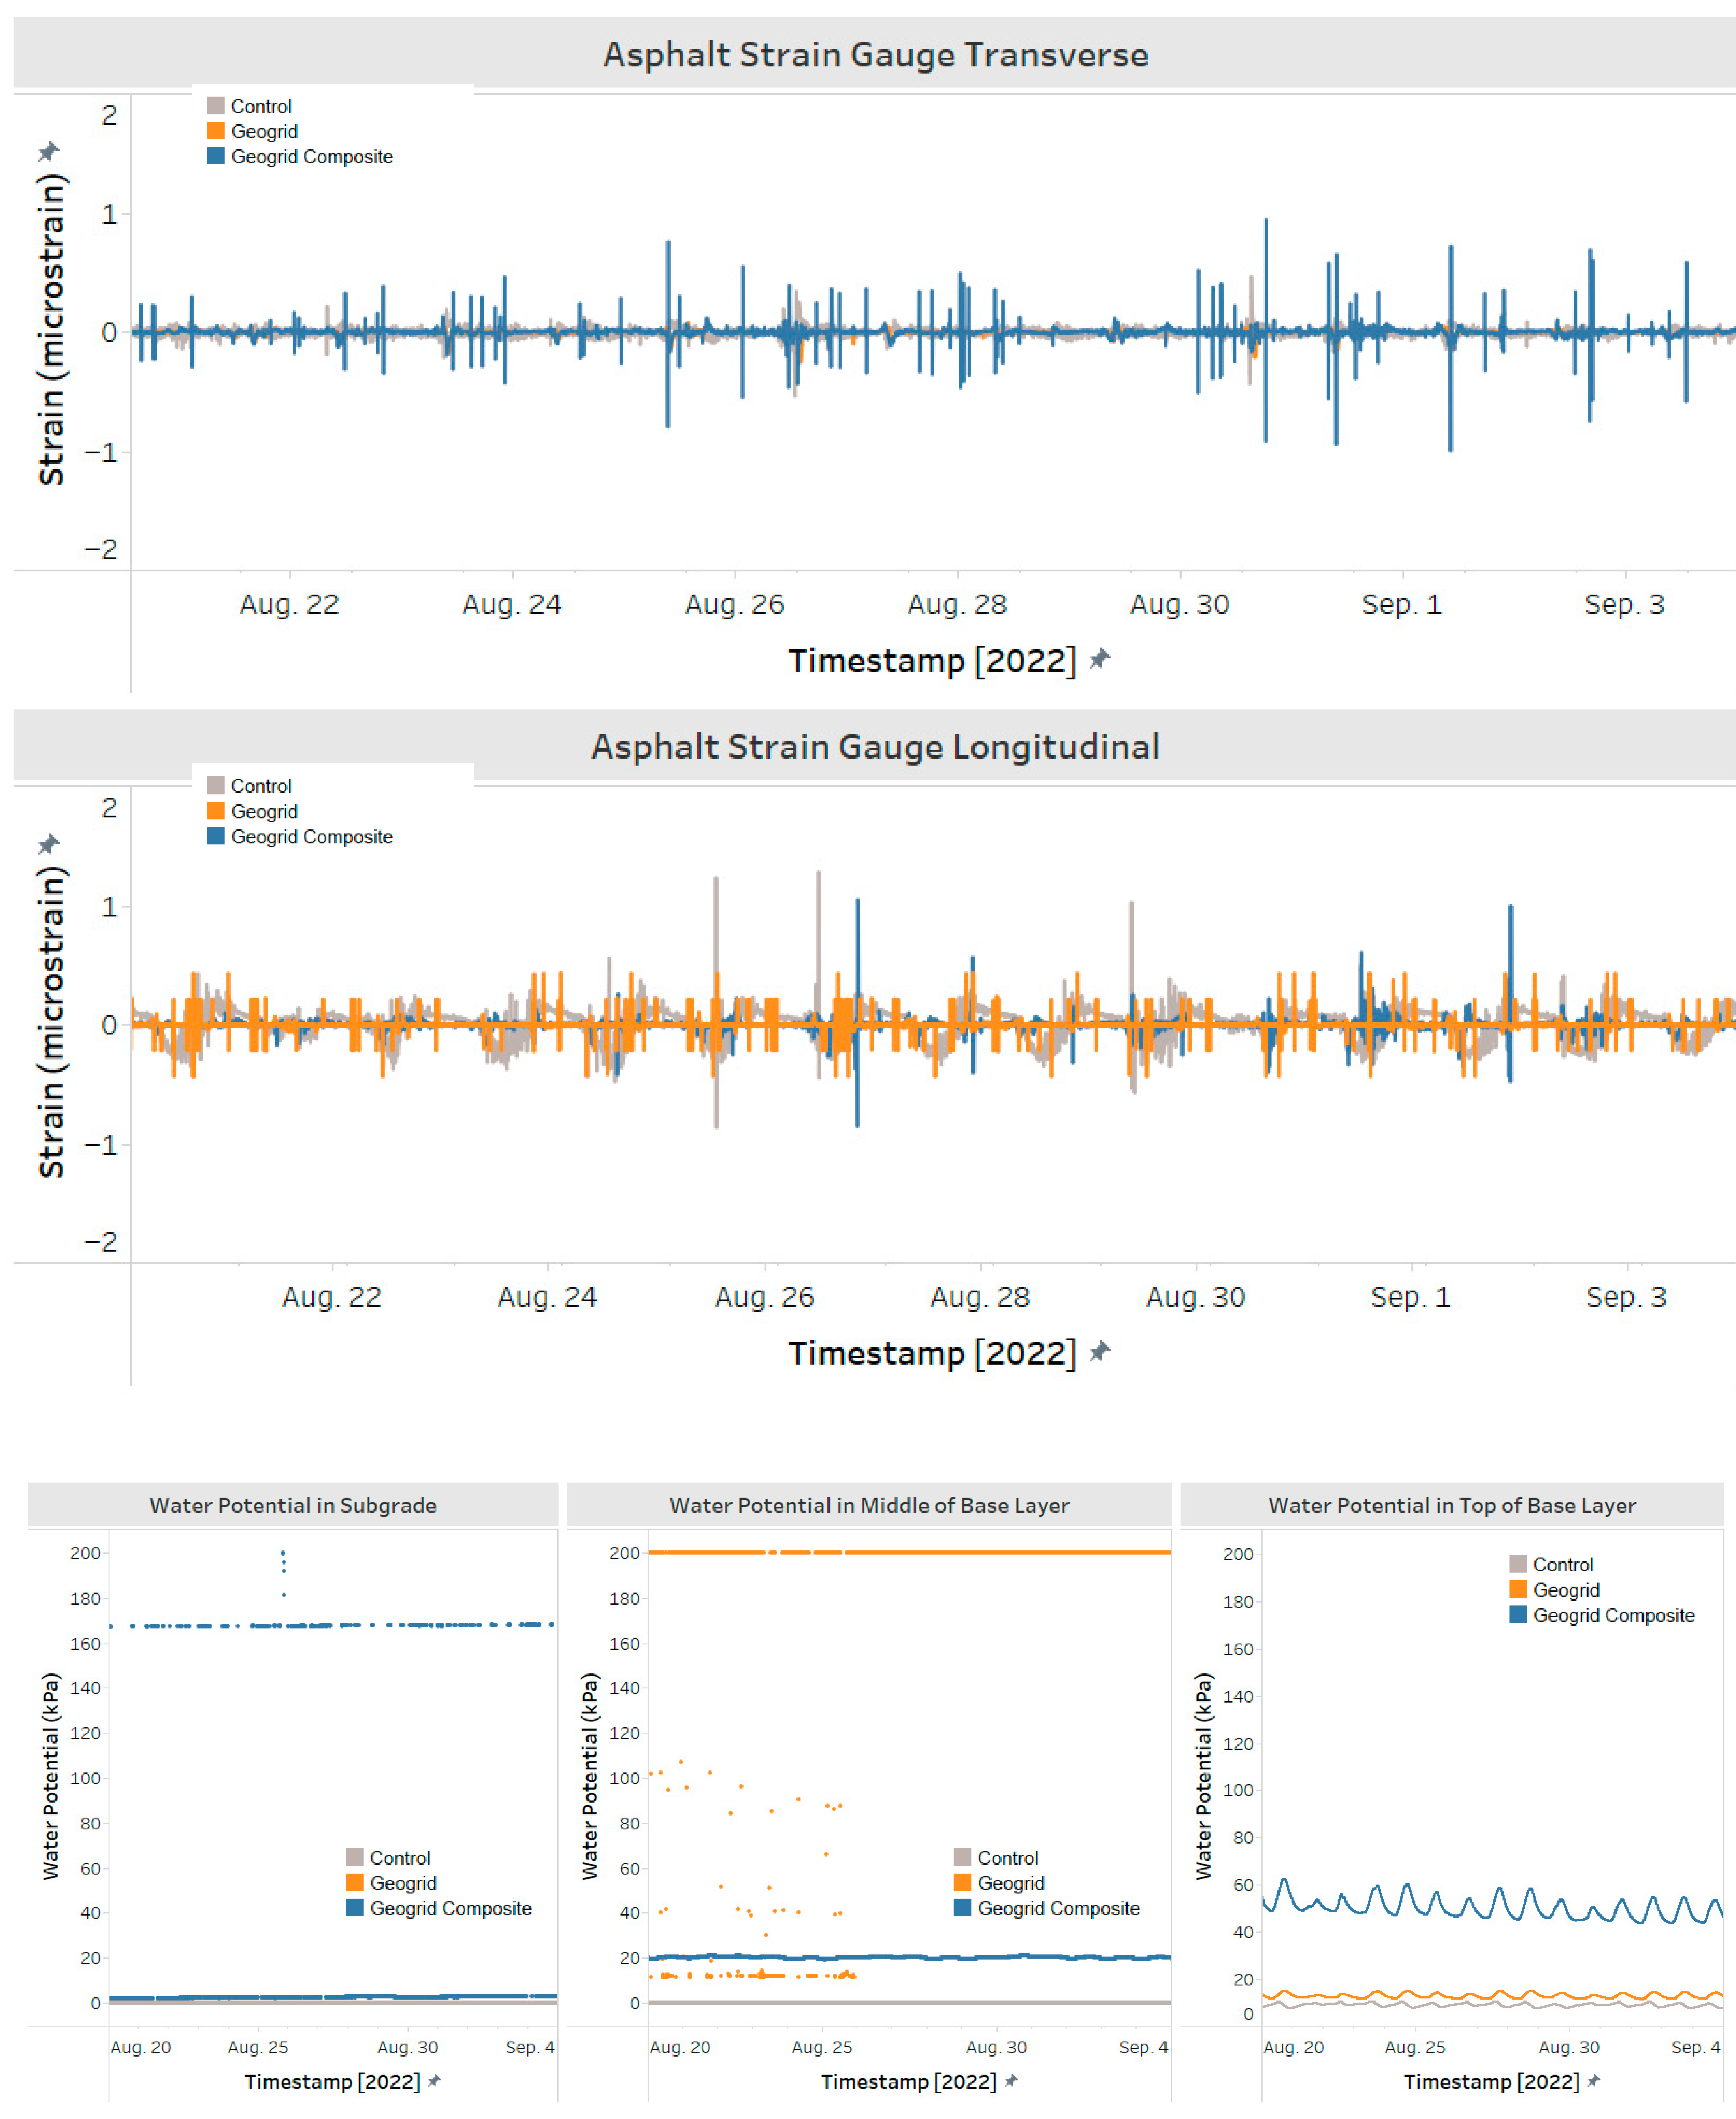Click Water Potential in Top of Base Layer header
The image size is (1736, 2119).
(x=1452, y=1505)
